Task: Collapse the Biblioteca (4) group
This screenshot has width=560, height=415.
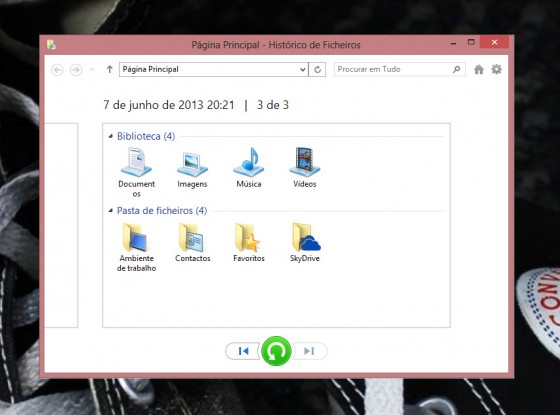Action: (111, 136)
